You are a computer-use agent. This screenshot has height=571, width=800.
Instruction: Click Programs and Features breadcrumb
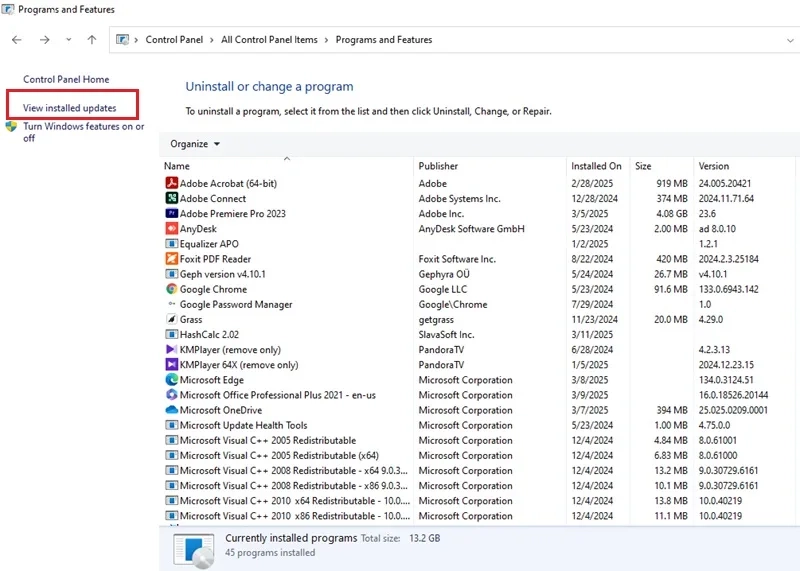(x=384, y=40)
